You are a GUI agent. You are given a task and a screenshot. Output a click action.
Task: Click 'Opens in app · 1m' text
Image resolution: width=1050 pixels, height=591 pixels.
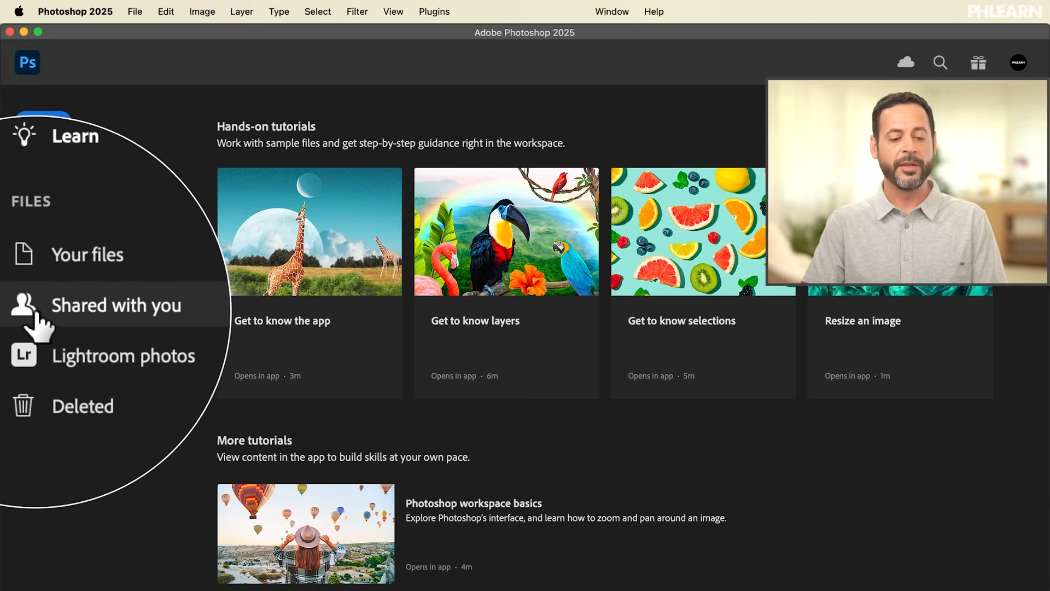coord(857,376)
